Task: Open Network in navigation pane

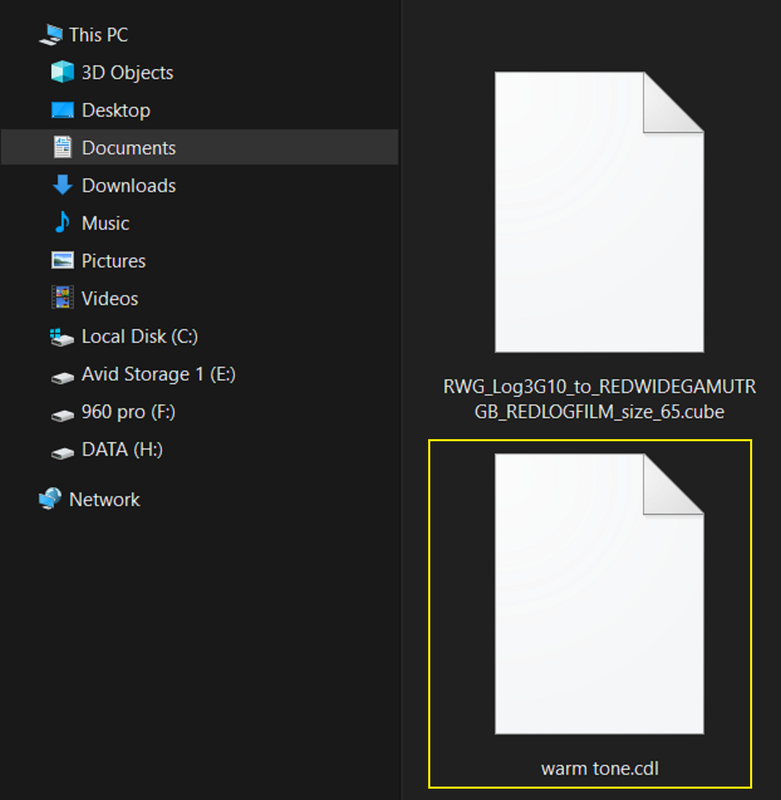Action: 104,499
